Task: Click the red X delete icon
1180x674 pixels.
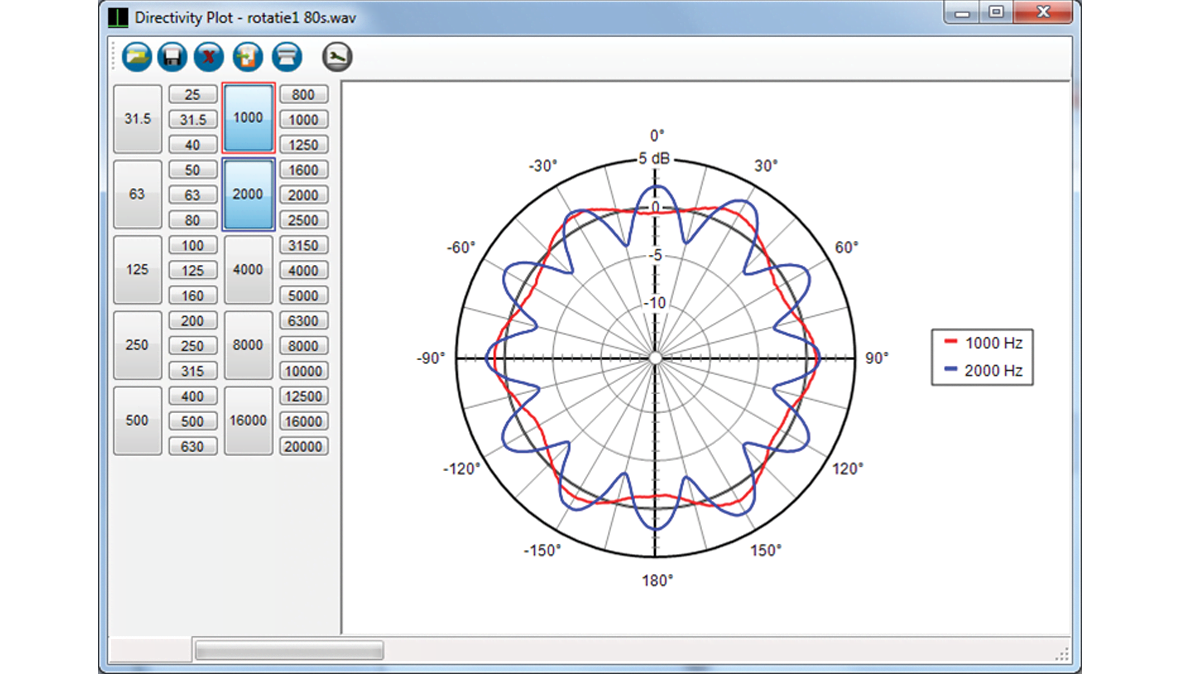Action: click(208, 57)
